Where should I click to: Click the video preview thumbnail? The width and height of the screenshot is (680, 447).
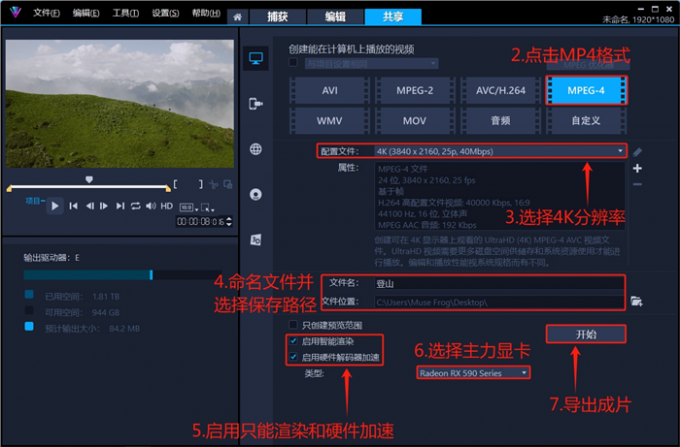click(120, 104)
